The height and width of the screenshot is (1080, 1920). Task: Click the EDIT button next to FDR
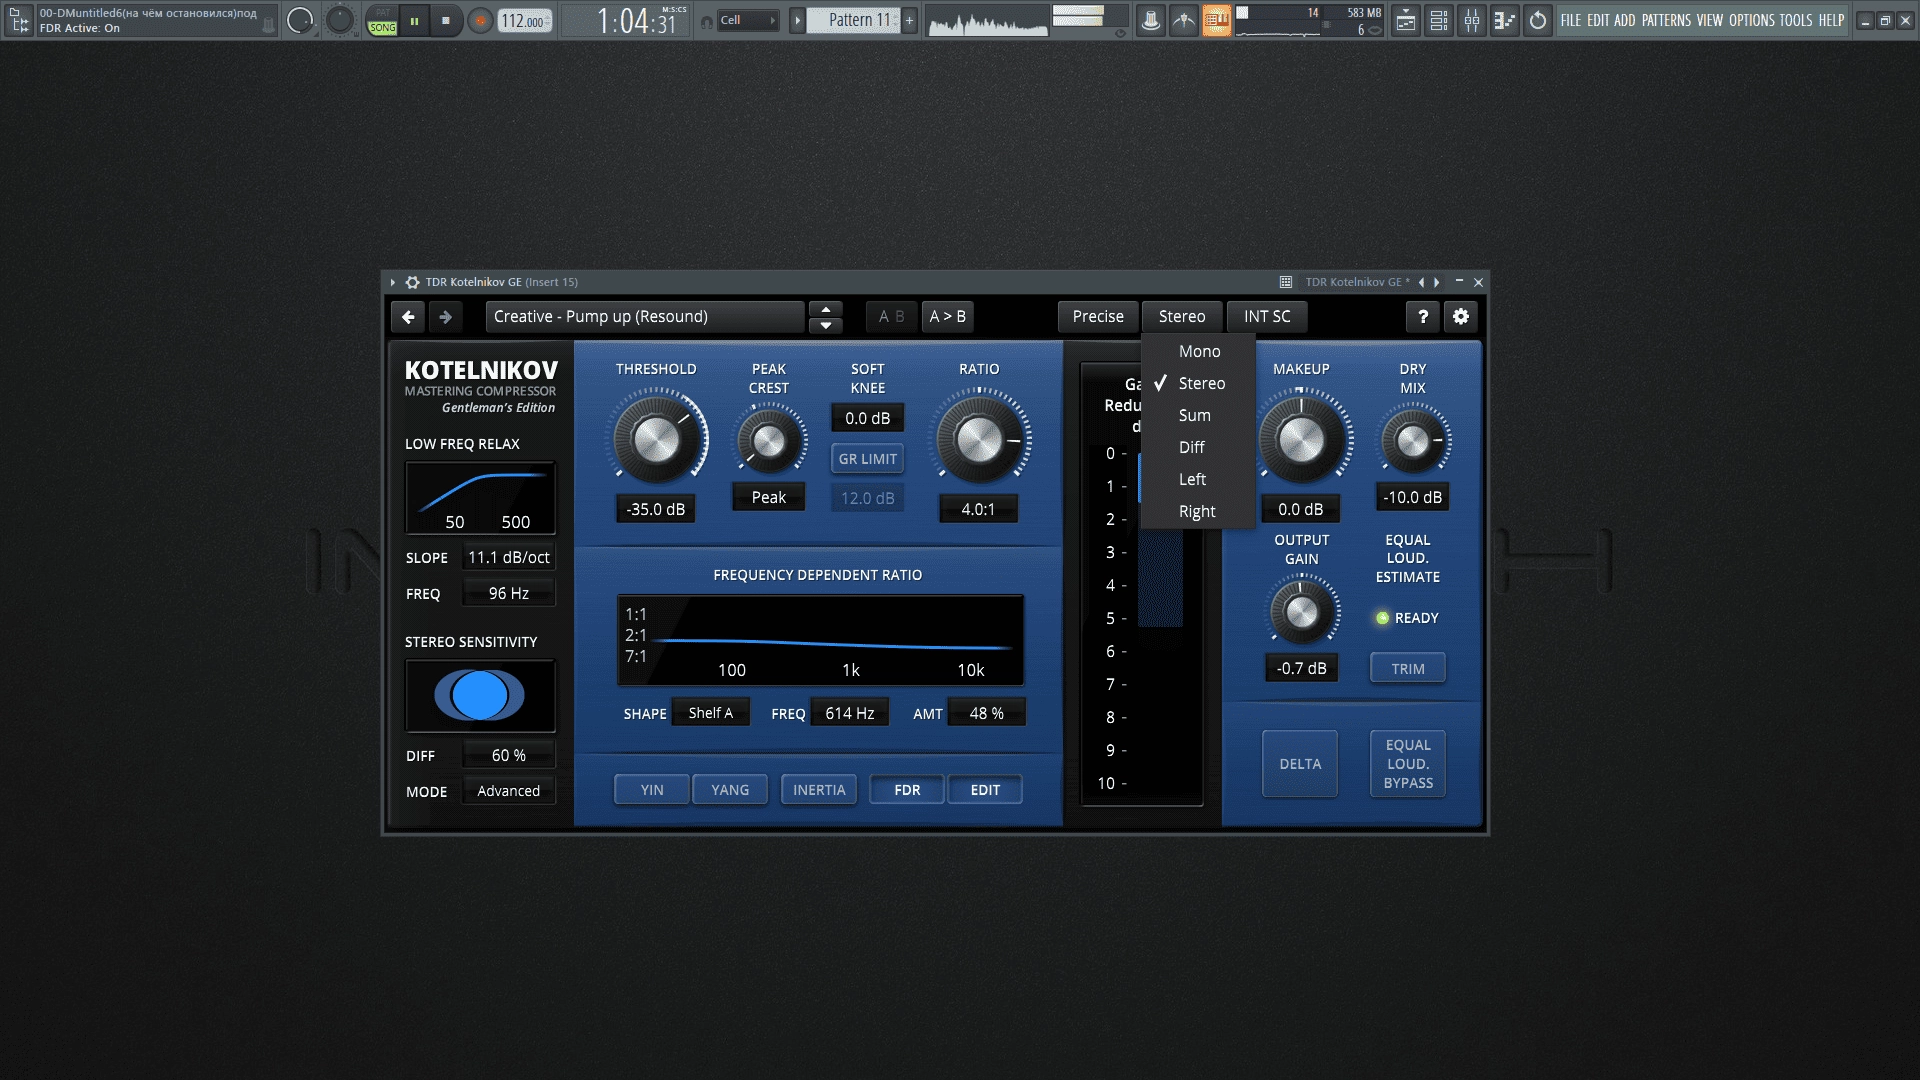click(x=985, y=790)
